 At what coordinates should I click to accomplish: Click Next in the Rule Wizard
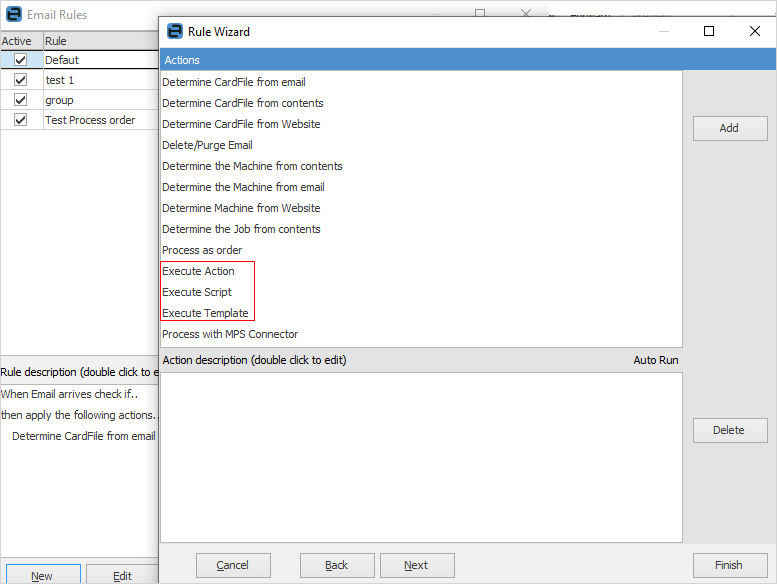coord(417,565)
